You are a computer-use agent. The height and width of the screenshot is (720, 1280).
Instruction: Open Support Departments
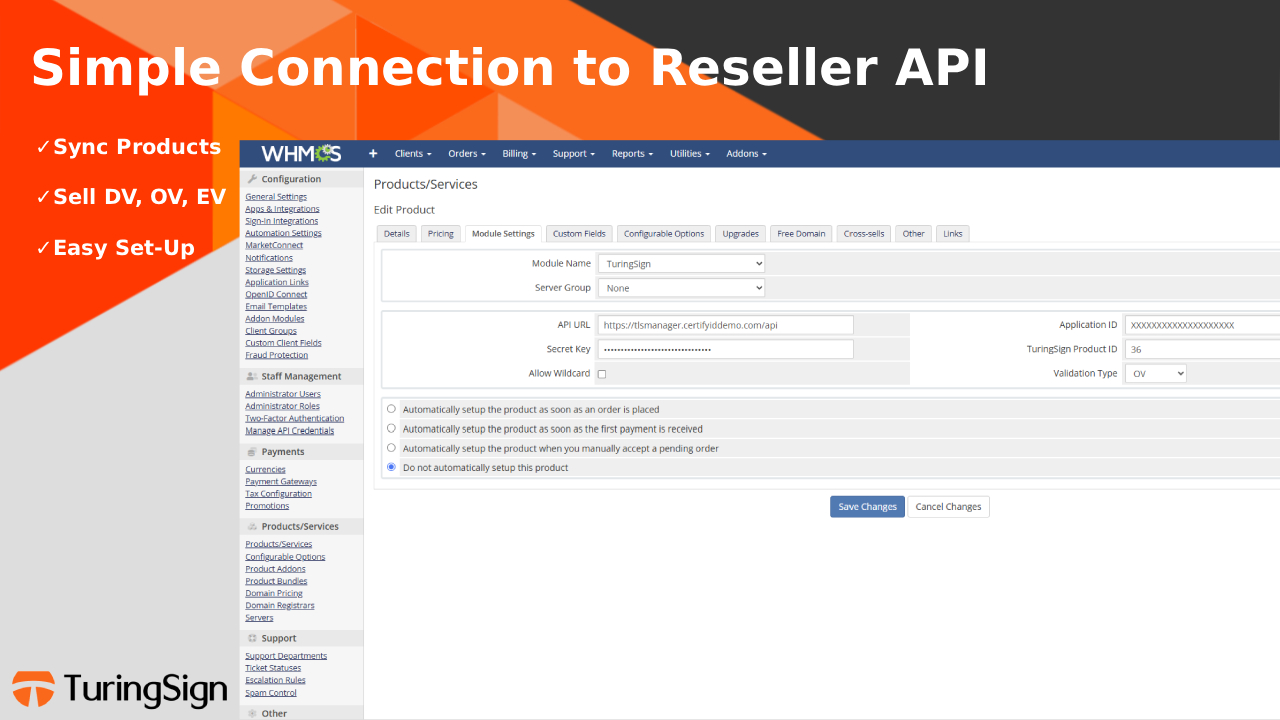pos(286,656)
